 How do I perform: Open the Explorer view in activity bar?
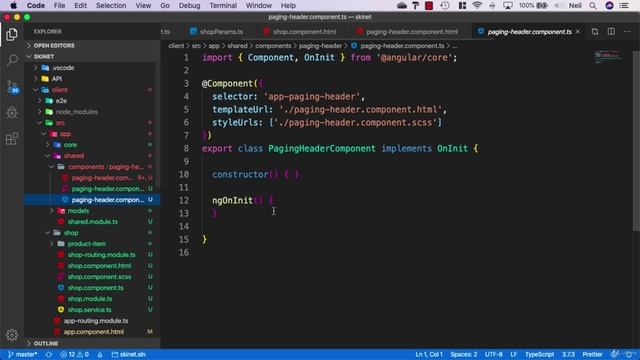point(11,34)
